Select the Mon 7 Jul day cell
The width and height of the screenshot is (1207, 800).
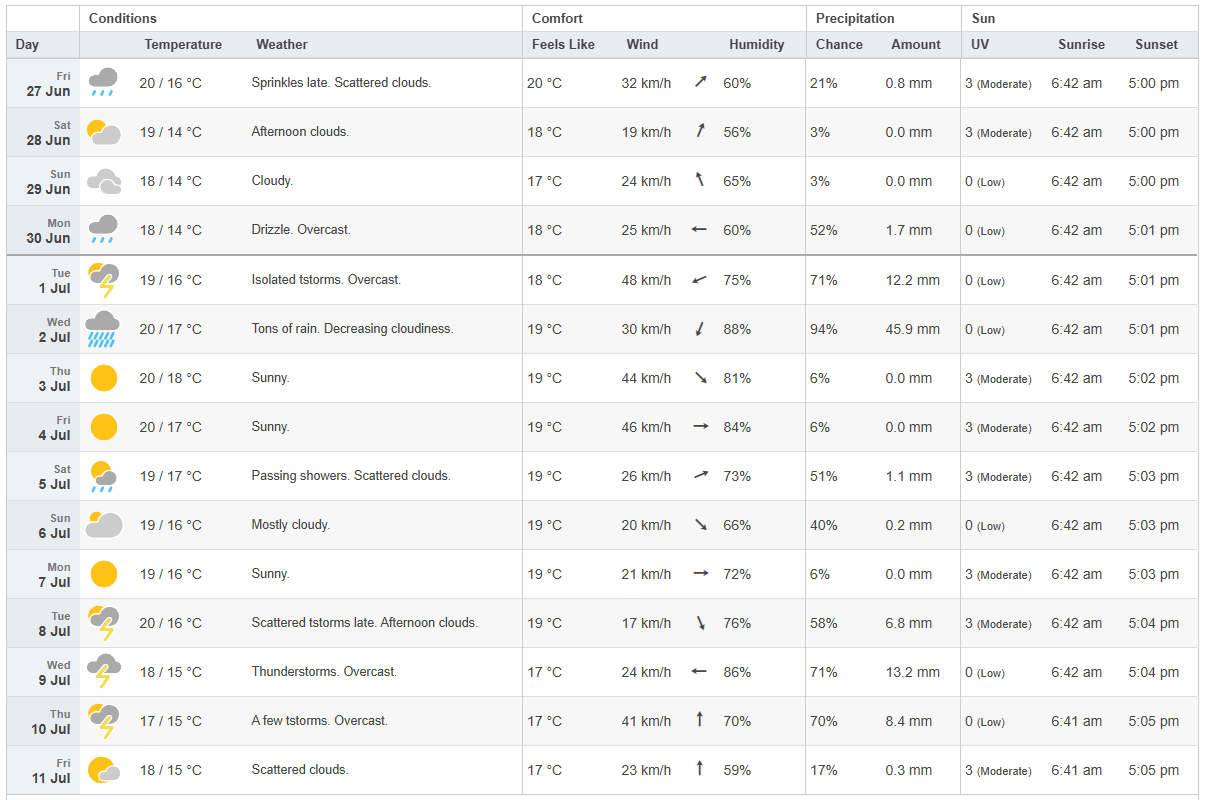[48, 574]
